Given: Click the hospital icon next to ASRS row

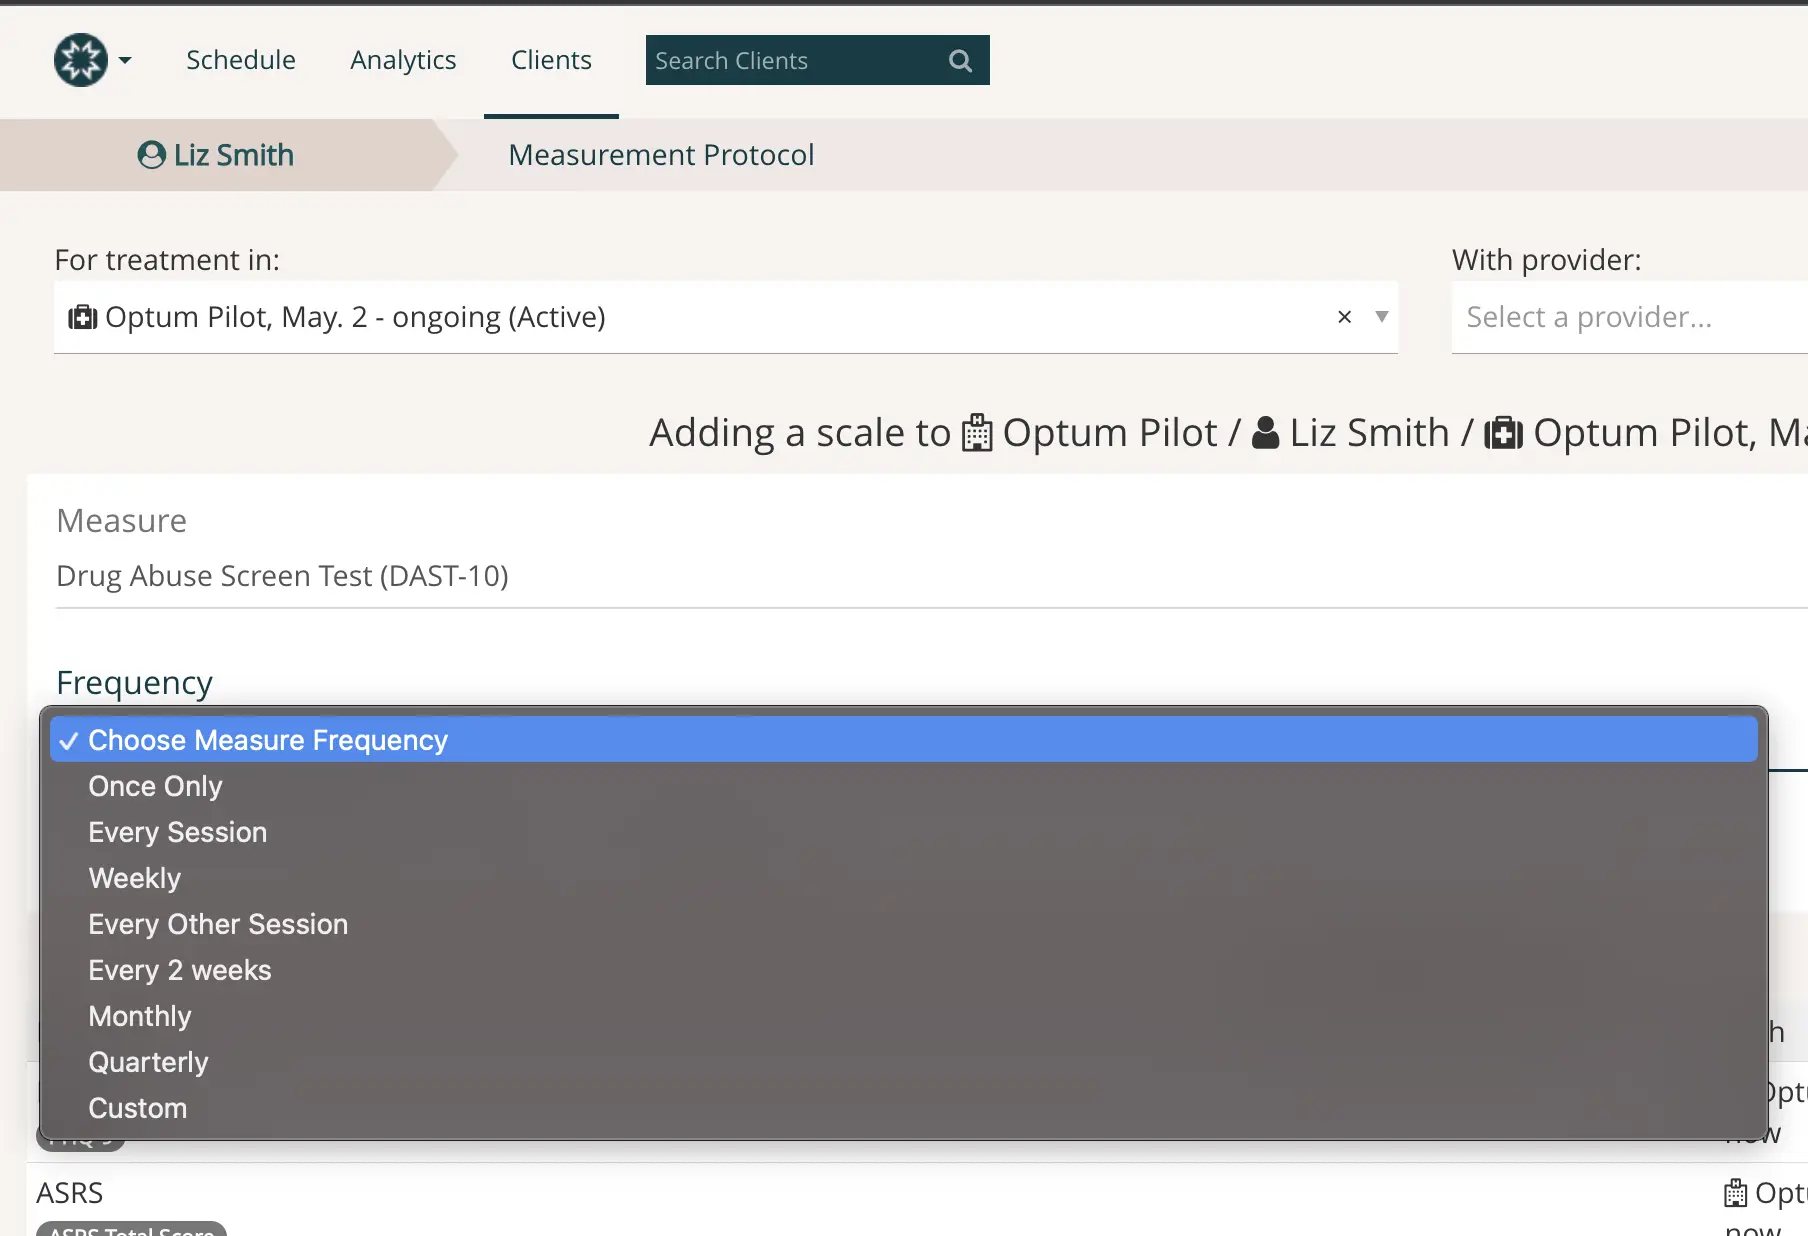Looking at the screenshot, I should point(1738,1192).
